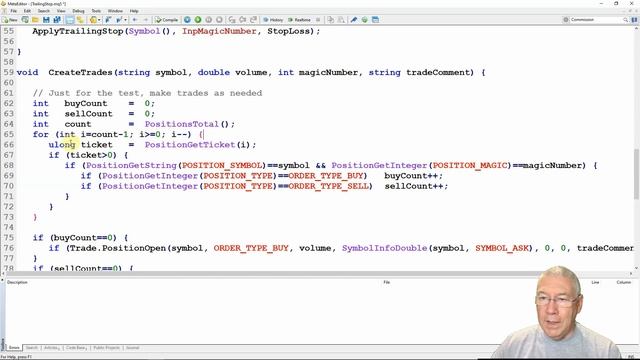
Task: Click 'SYMBOL_ASK' on line 76
Action: tap(502, 248)
